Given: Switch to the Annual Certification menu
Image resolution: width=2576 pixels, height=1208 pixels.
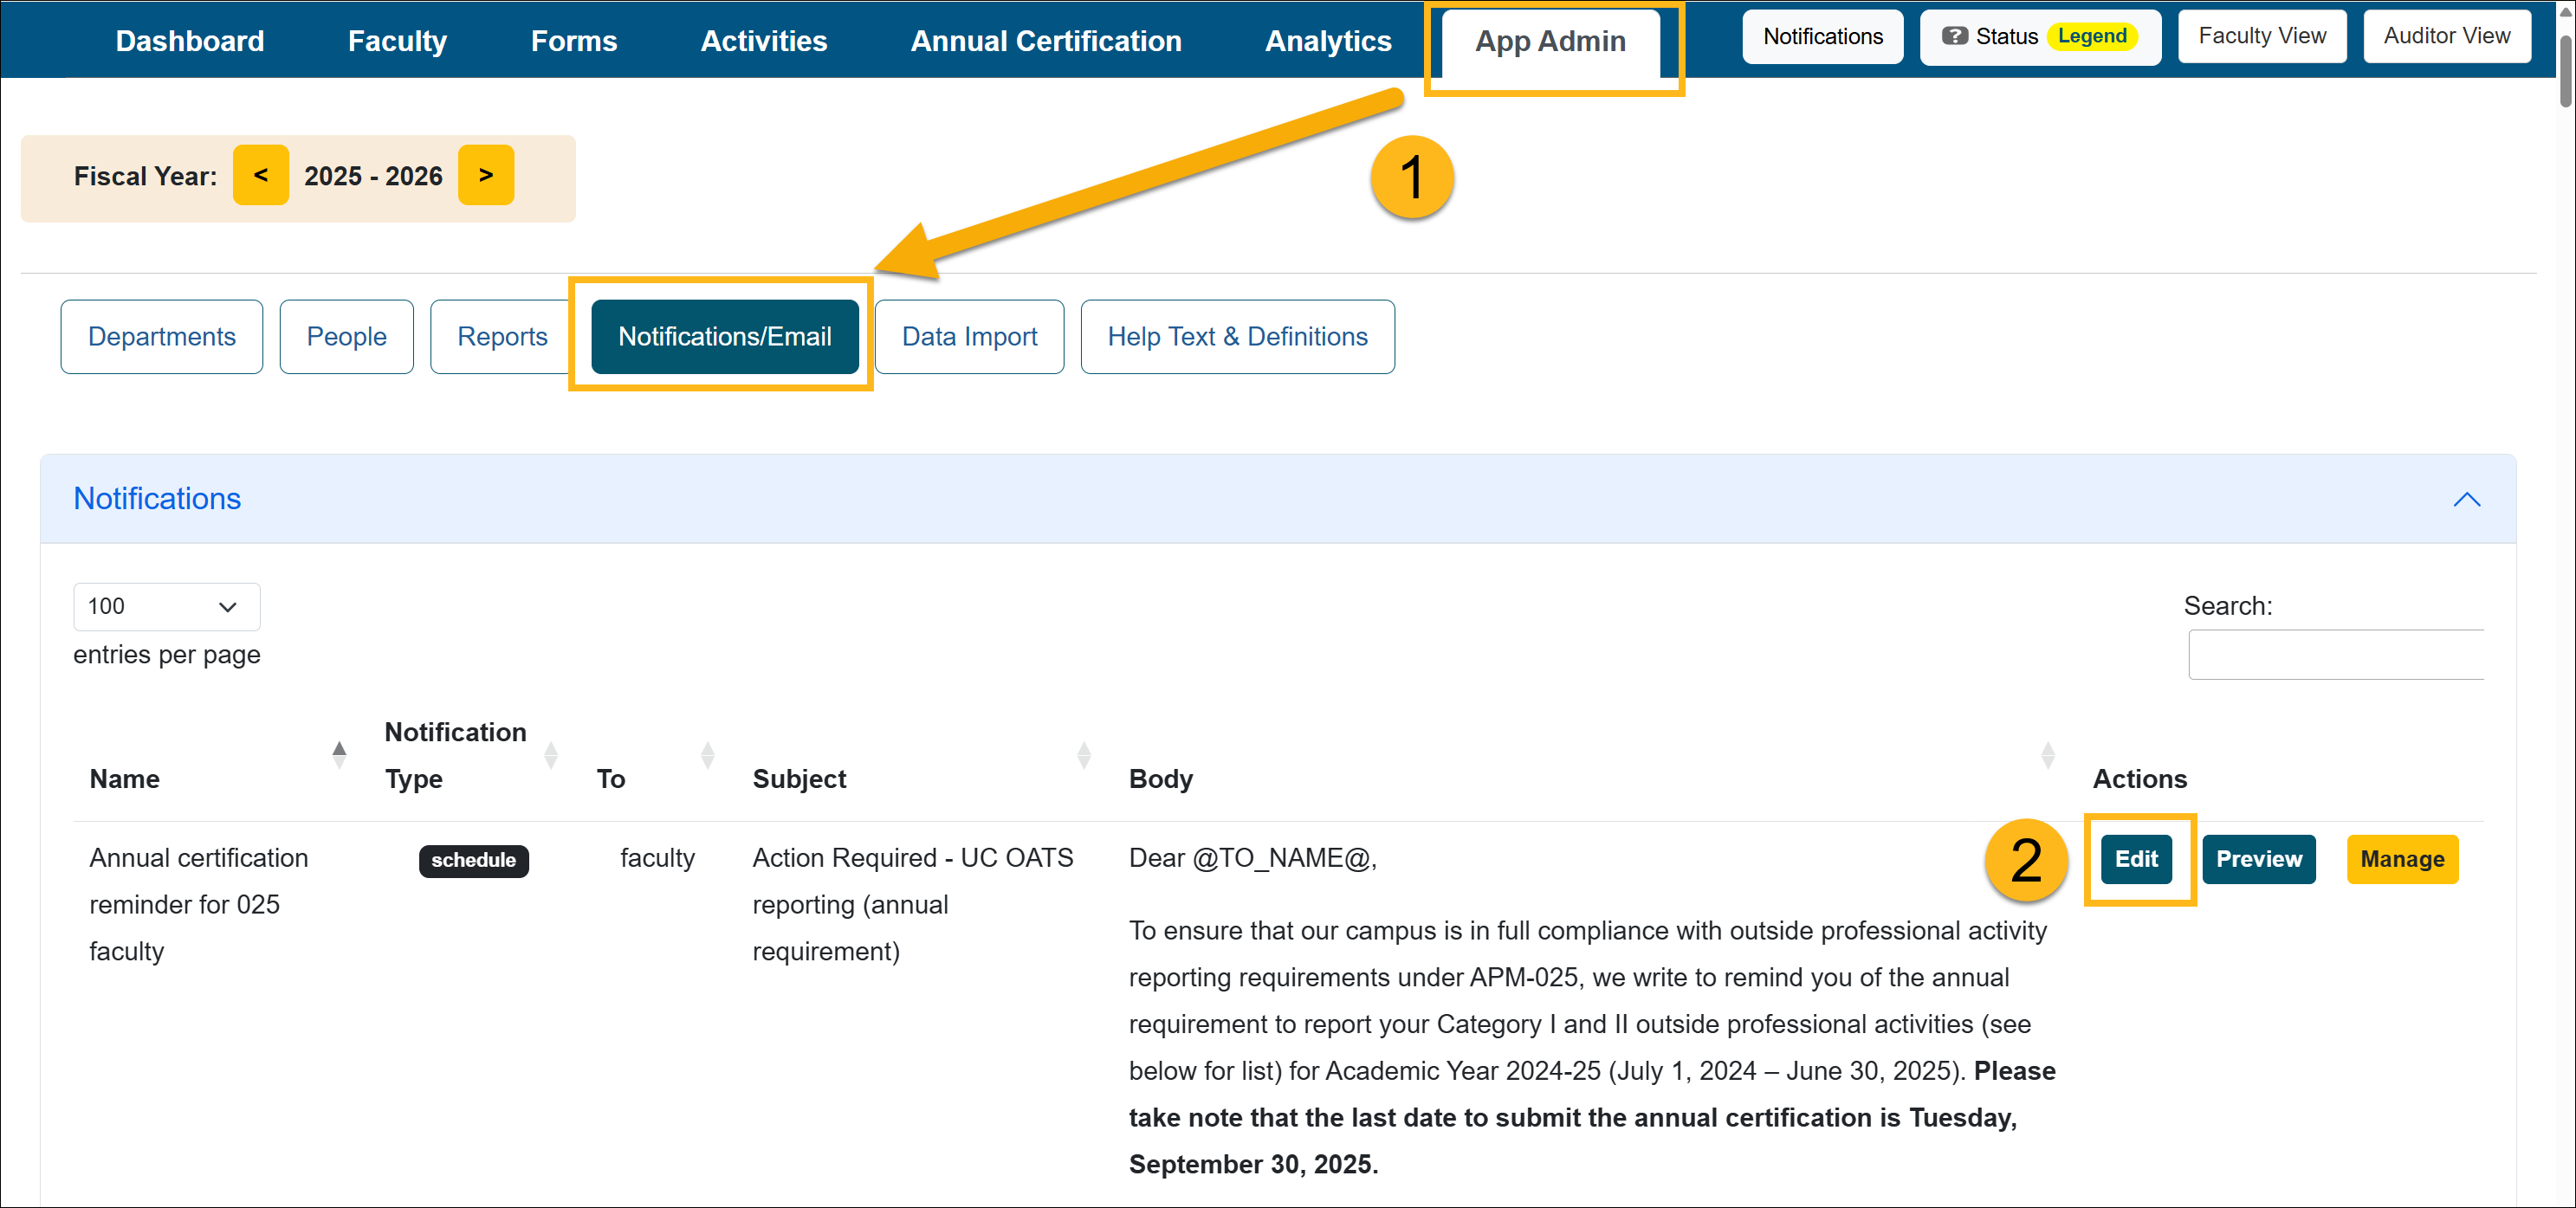Looking at the screenshot, I should pos(1045,41).
